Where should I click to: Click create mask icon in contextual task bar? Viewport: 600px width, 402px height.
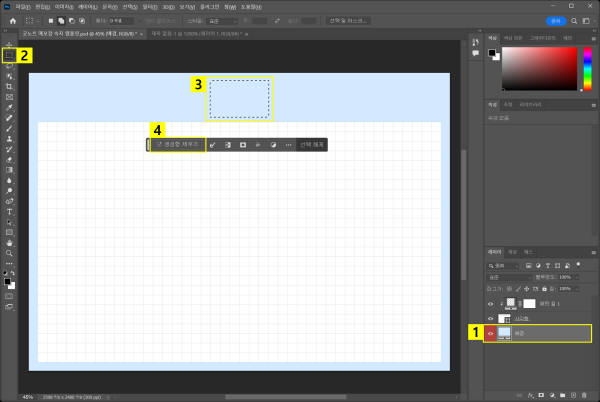pos(243,145)
